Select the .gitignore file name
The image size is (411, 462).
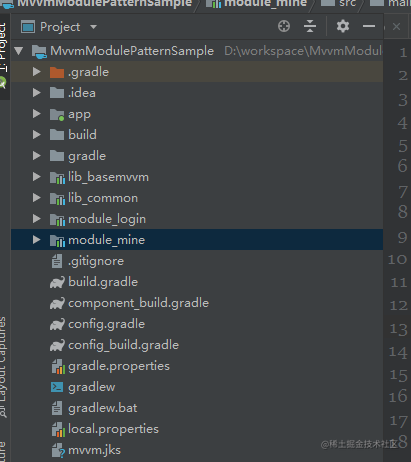[x=96, y=261]
